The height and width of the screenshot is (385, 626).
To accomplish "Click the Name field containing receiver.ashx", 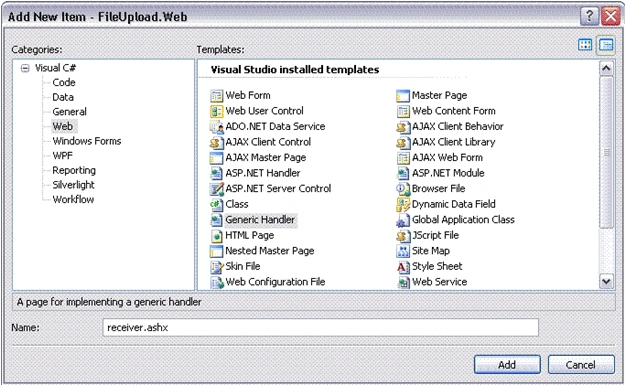I will 321,327.
